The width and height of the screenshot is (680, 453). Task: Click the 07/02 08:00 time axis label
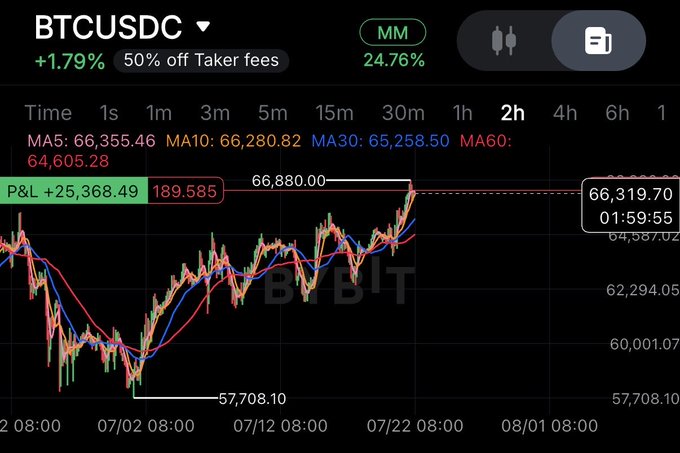tap(146, 426)
